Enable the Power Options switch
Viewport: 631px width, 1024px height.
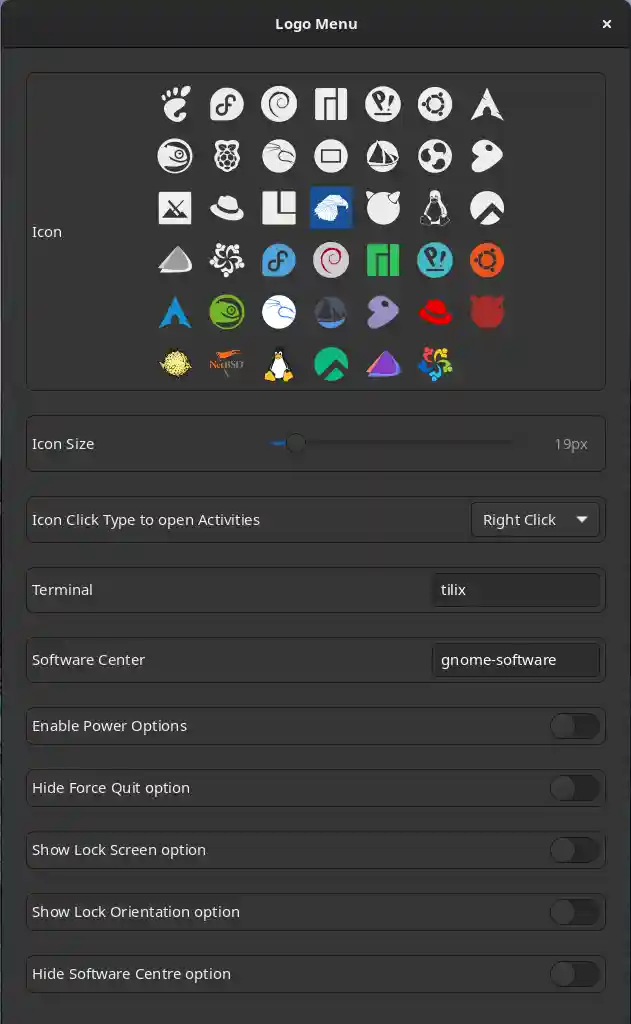[x=575, y=726]
